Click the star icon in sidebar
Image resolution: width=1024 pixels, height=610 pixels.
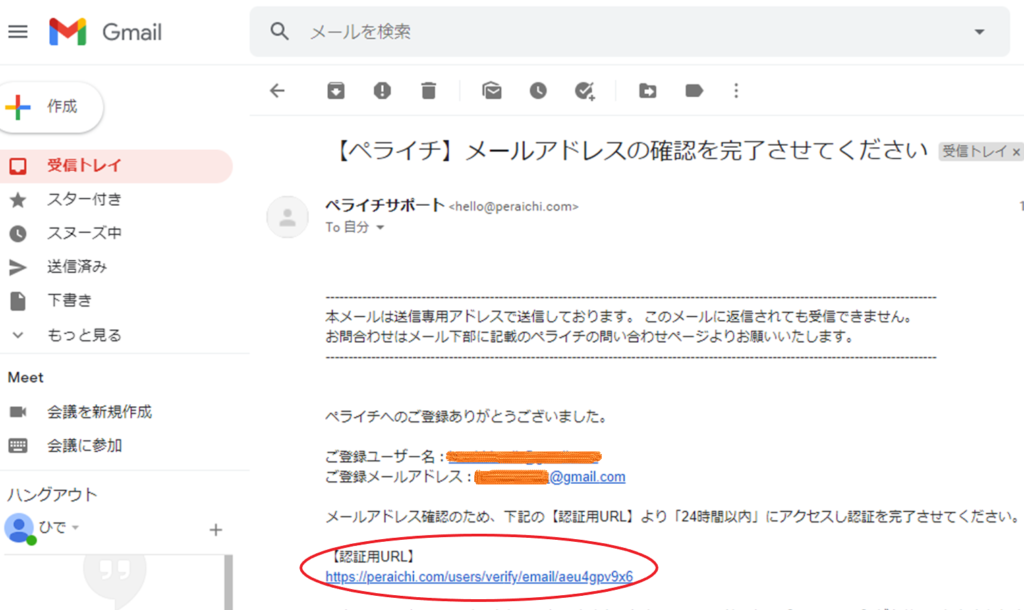pyautogui.click(x=18, y=200)
